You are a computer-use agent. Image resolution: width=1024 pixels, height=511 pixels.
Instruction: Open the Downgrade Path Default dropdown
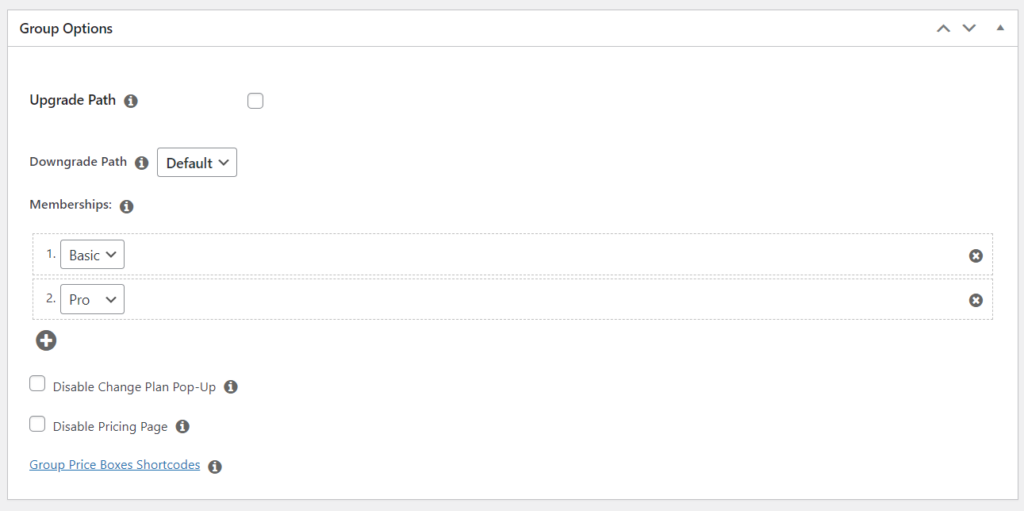click(x=197, y=163)
